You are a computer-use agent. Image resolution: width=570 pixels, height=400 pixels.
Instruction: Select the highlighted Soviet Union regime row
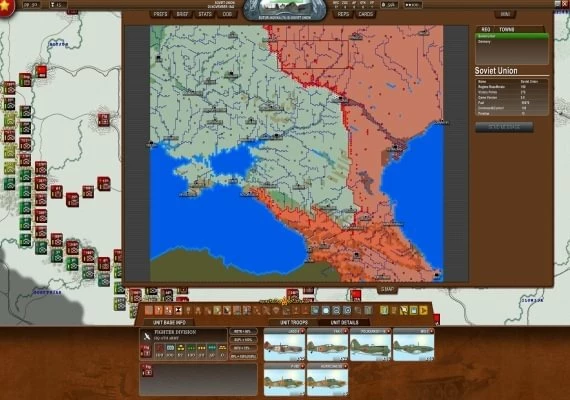pos(512,36)
